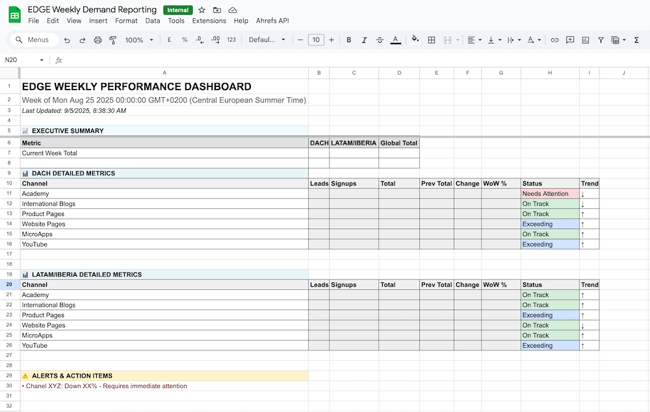Image resolution: width=650 pixels, height=412 pixels.
Task: Open the Ahrefs API menu
Action: pyautogui.click(x=272, y=21)
